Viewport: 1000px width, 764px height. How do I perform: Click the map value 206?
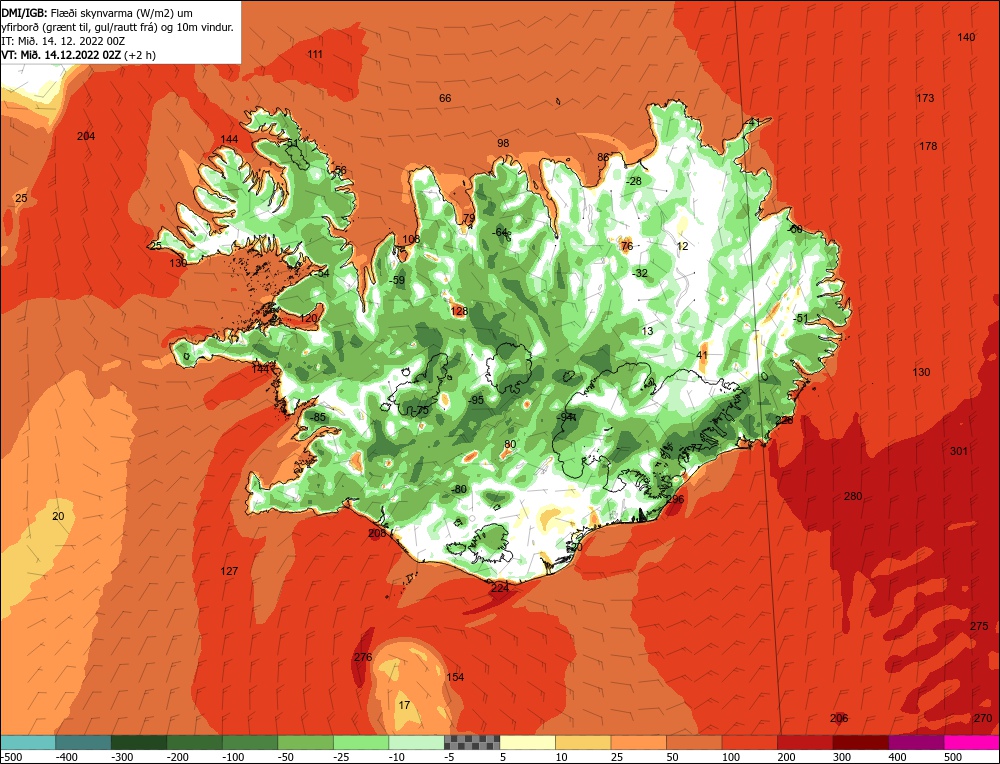[x=839, y=719]
